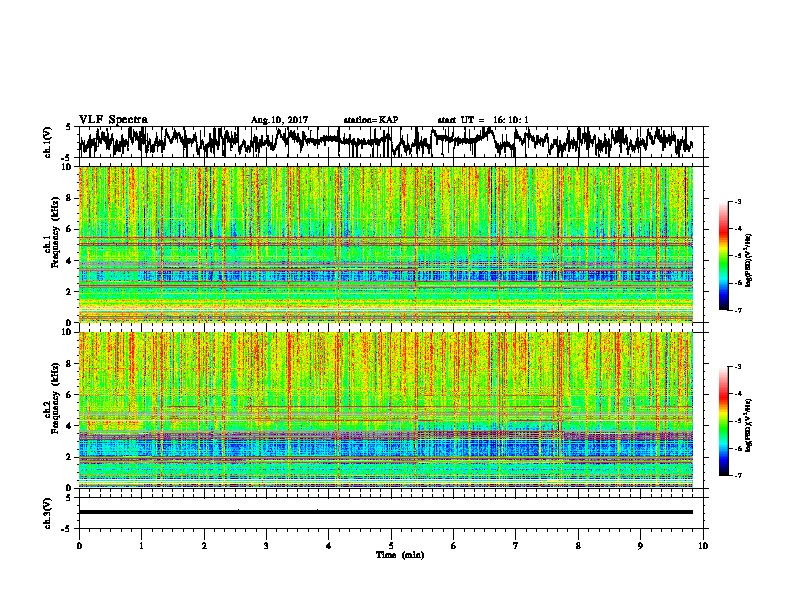The width and height of the screenshot is (792, 612).
Task: Click time axis tick label "9"
Action: tap(640, 546)
